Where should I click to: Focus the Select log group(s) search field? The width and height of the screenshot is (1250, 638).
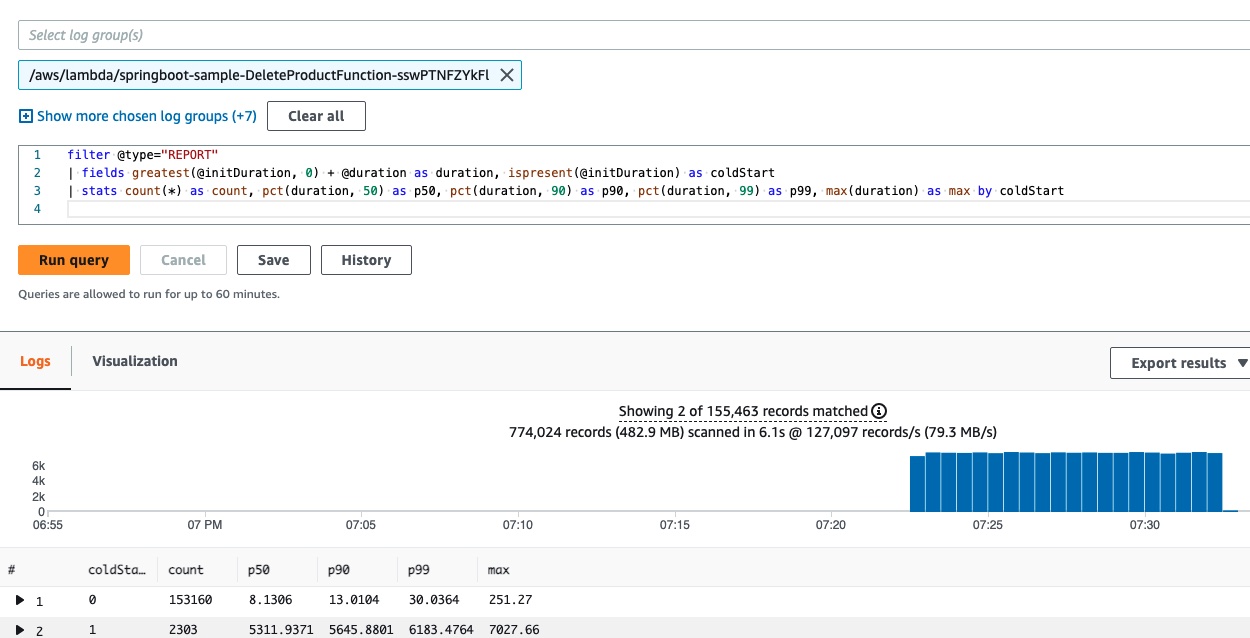pos(634,35)
